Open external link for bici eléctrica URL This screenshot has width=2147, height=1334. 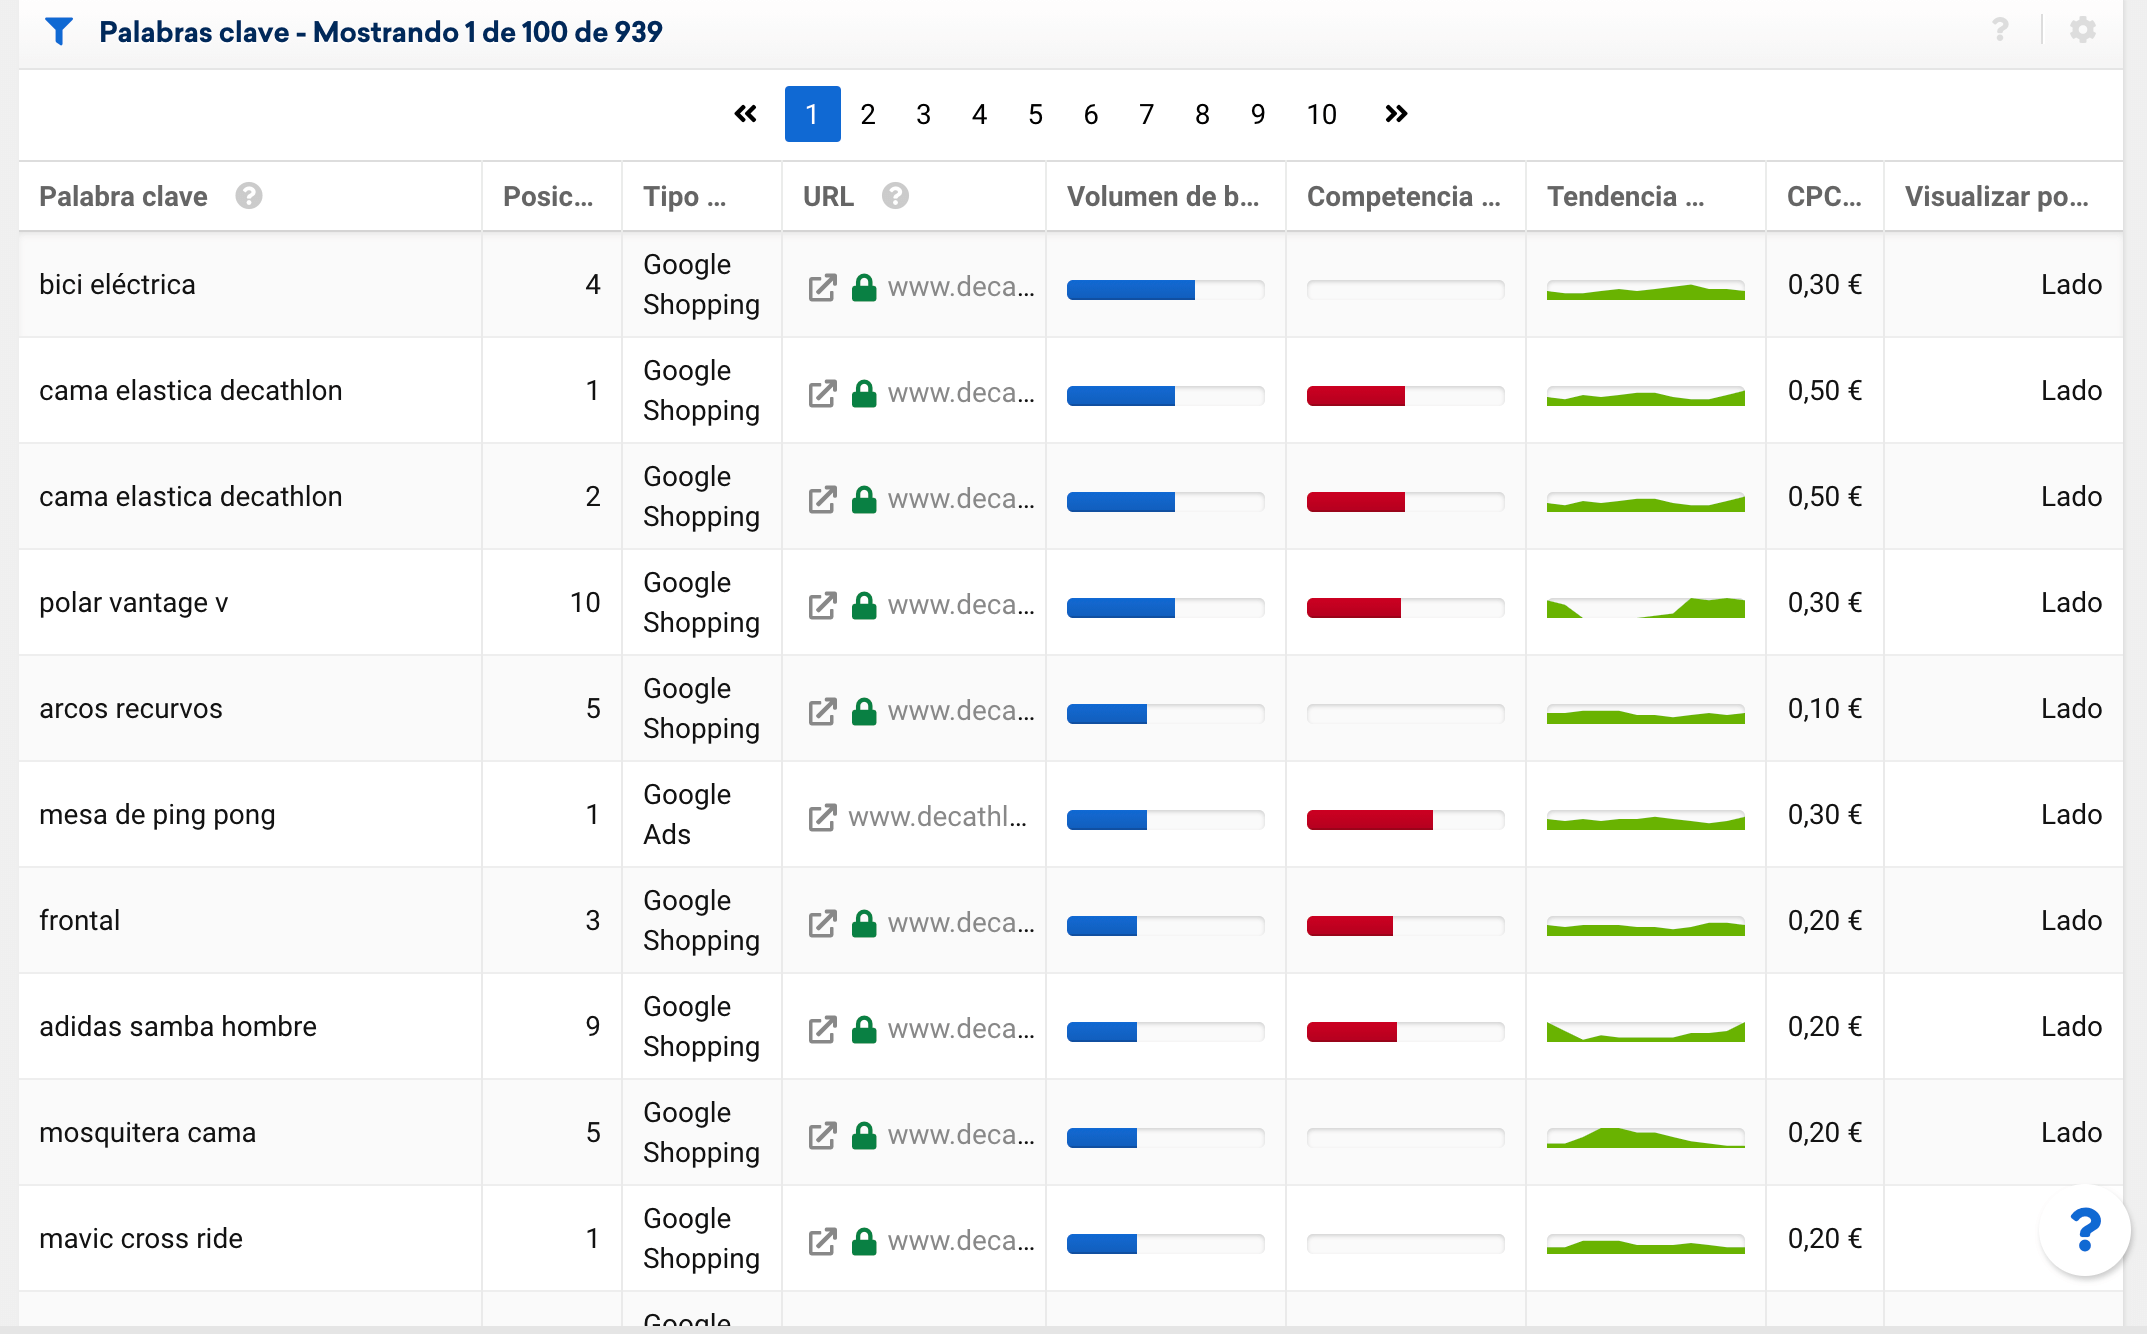tap(822, 288)
